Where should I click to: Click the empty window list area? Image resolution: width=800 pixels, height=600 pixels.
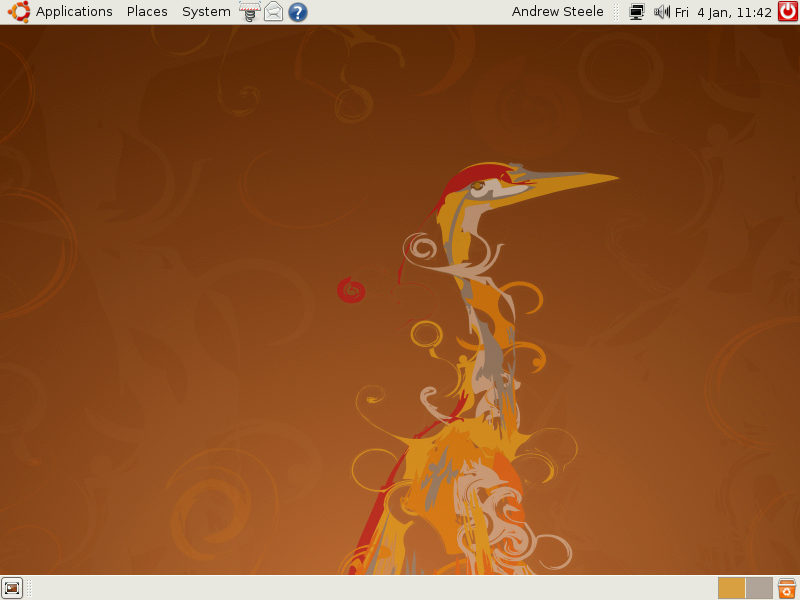coord(370,588)
